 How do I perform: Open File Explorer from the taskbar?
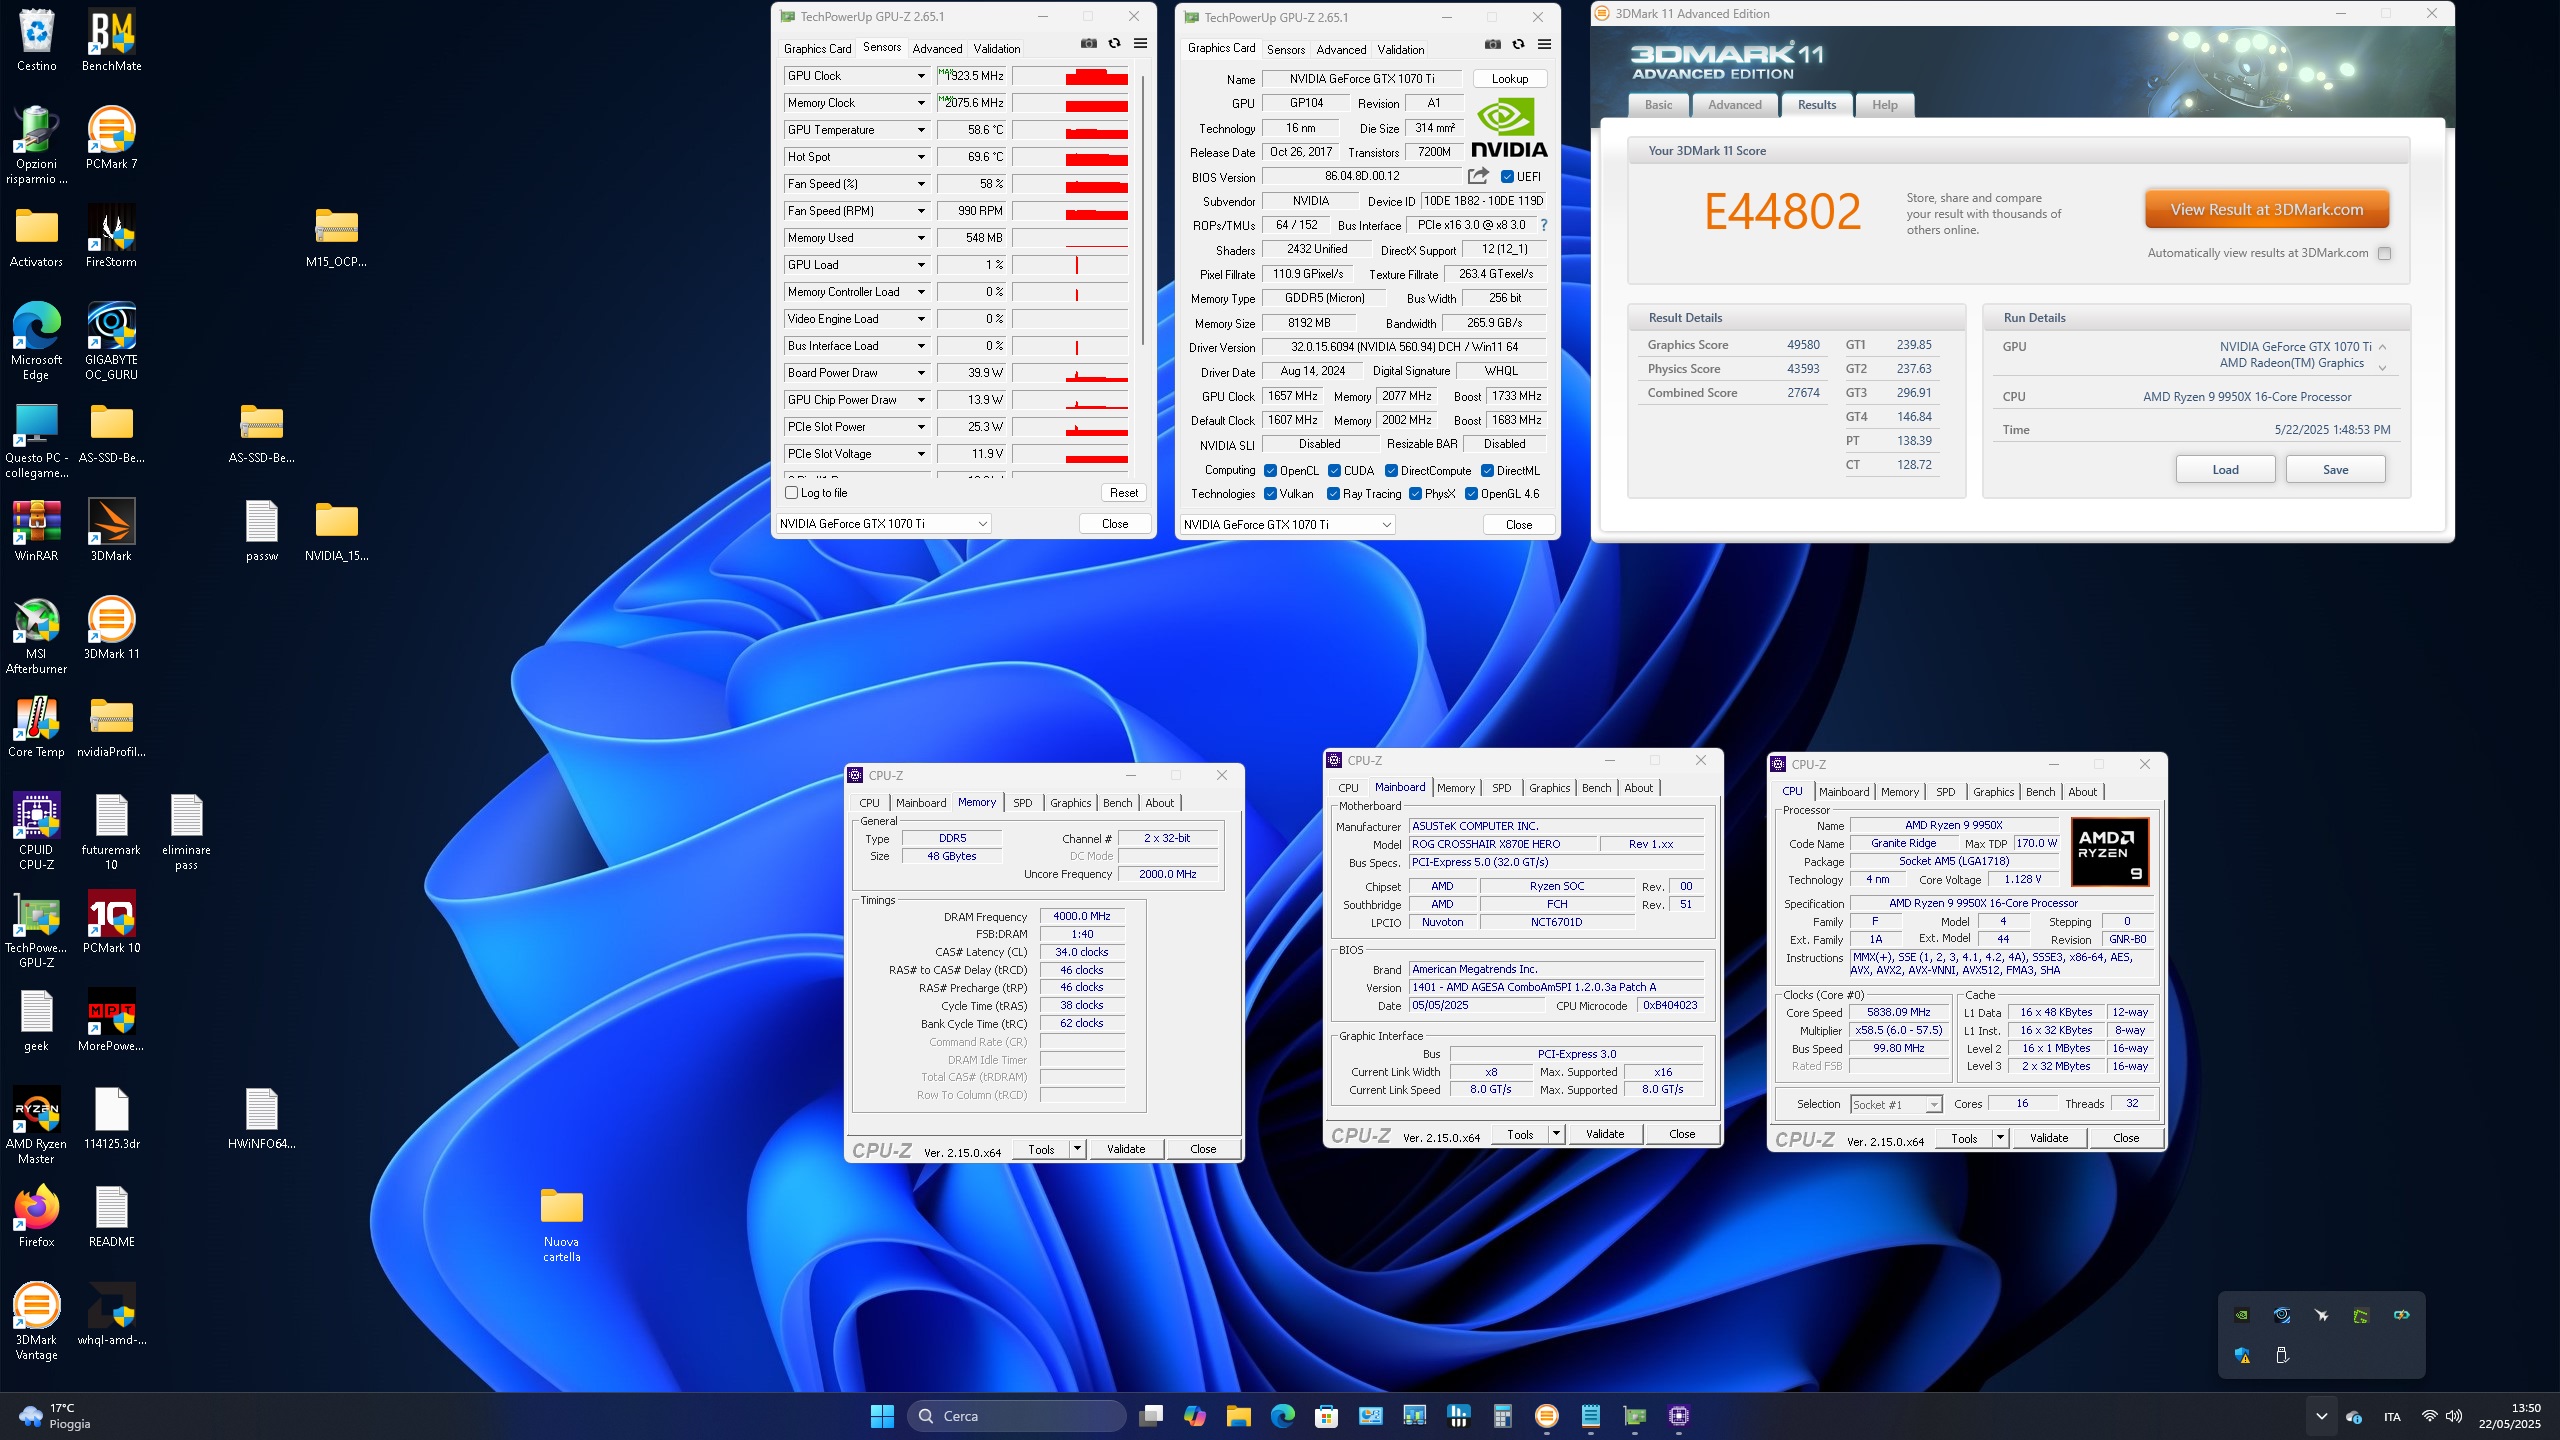(x=1239, y=1415)
